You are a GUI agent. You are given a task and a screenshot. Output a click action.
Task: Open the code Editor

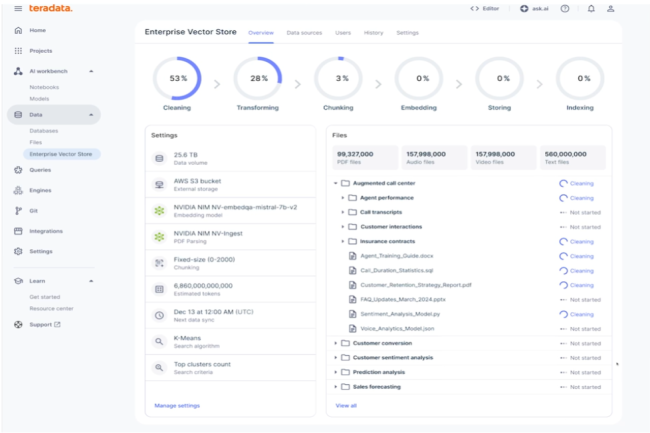click(x=485, y=8)
